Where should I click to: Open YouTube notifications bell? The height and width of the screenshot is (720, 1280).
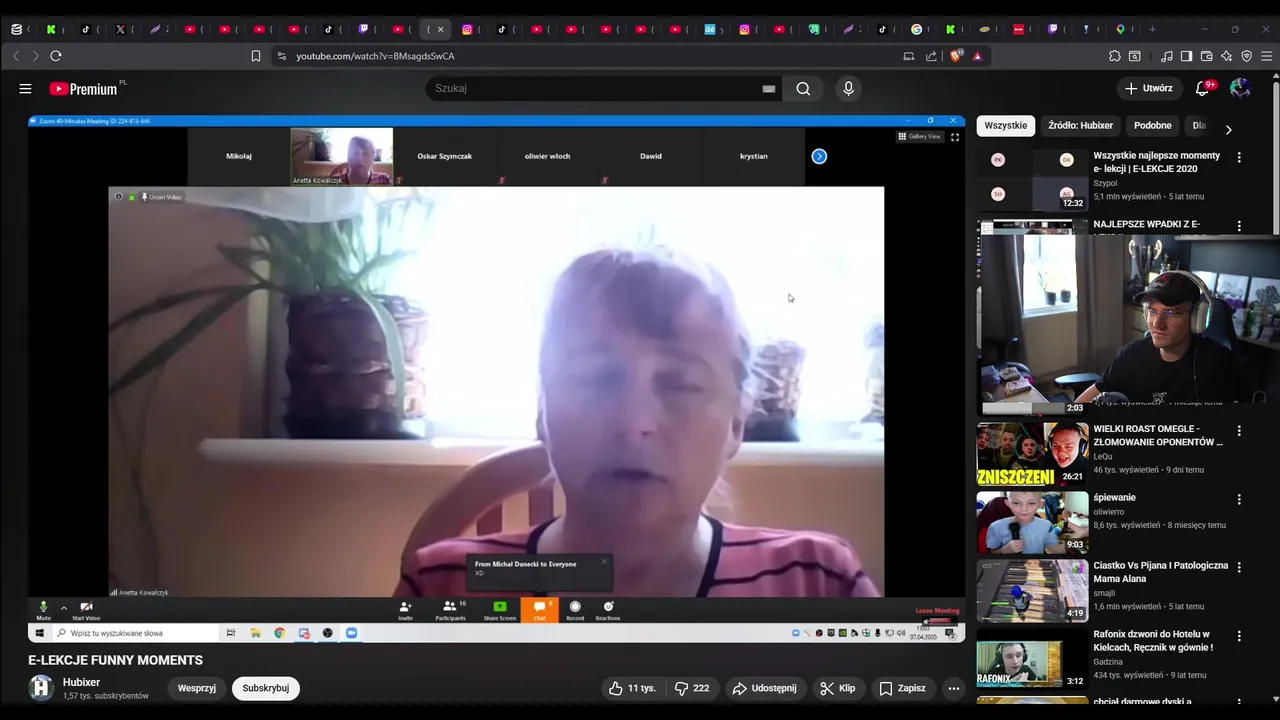(x=1204, y=88)
